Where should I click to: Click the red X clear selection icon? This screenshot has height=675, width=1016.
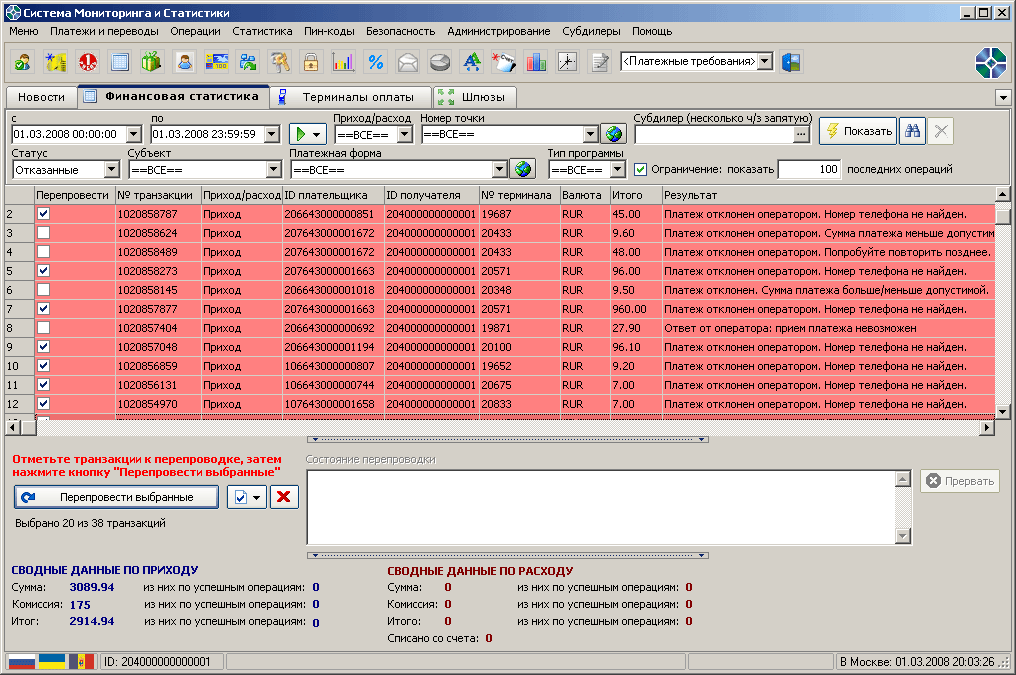(x=285, y=497)
